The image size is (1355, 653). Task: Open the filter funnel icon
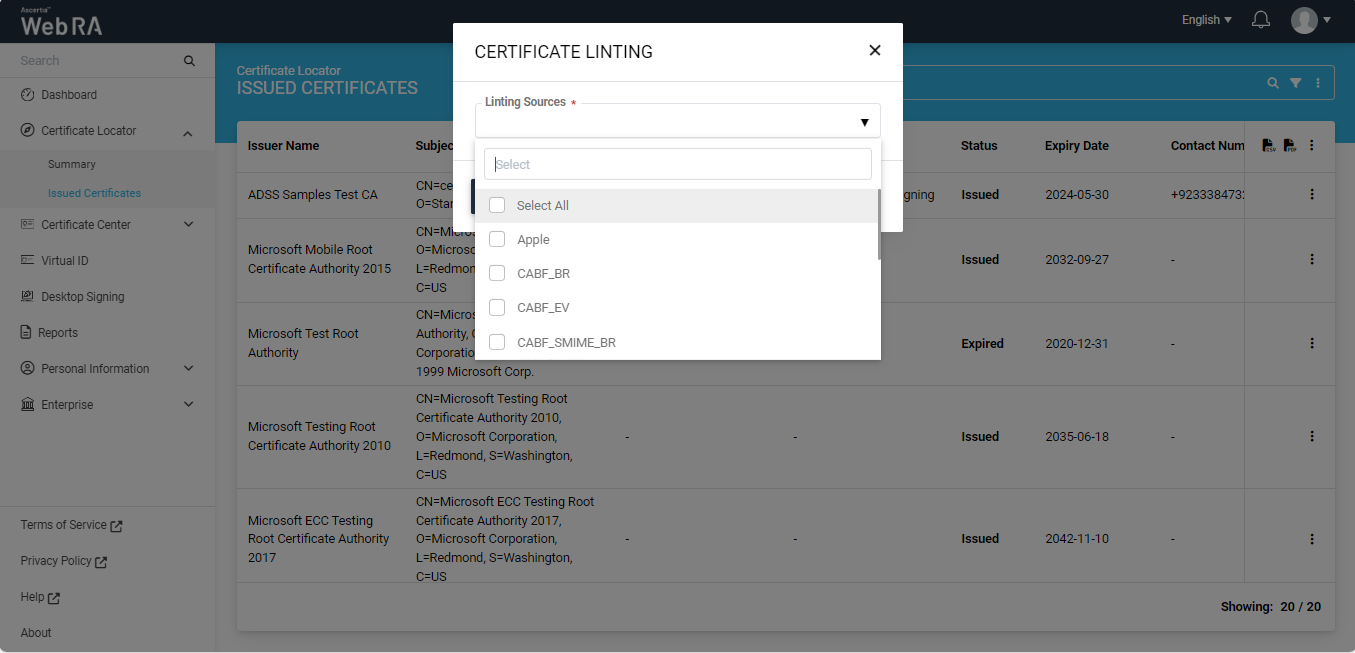1296,83
